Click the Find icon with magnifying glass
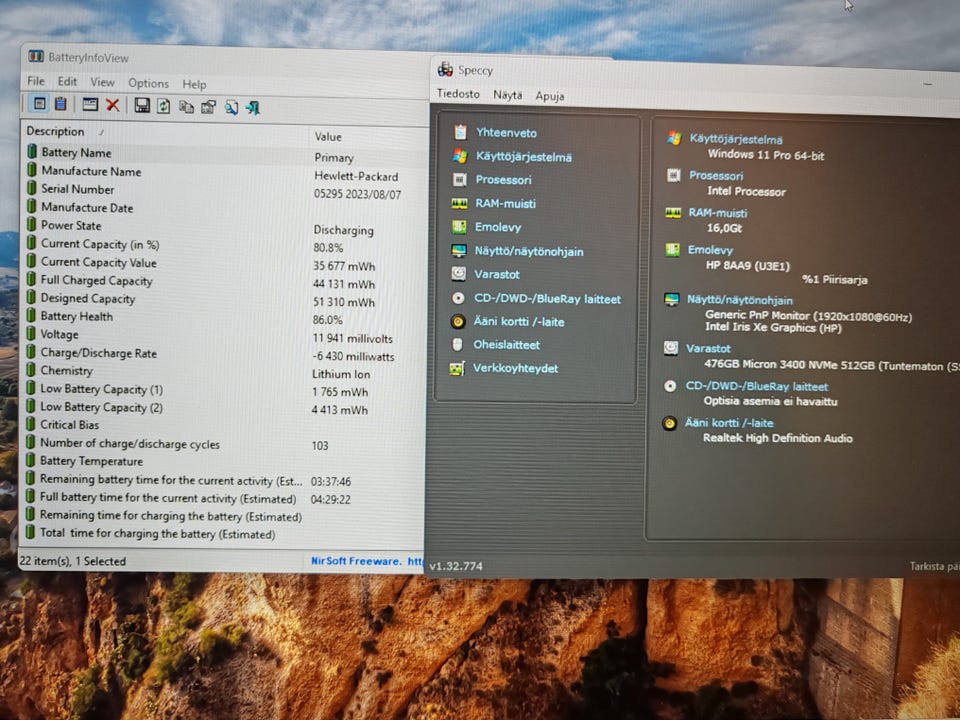 tap(231, 106)
